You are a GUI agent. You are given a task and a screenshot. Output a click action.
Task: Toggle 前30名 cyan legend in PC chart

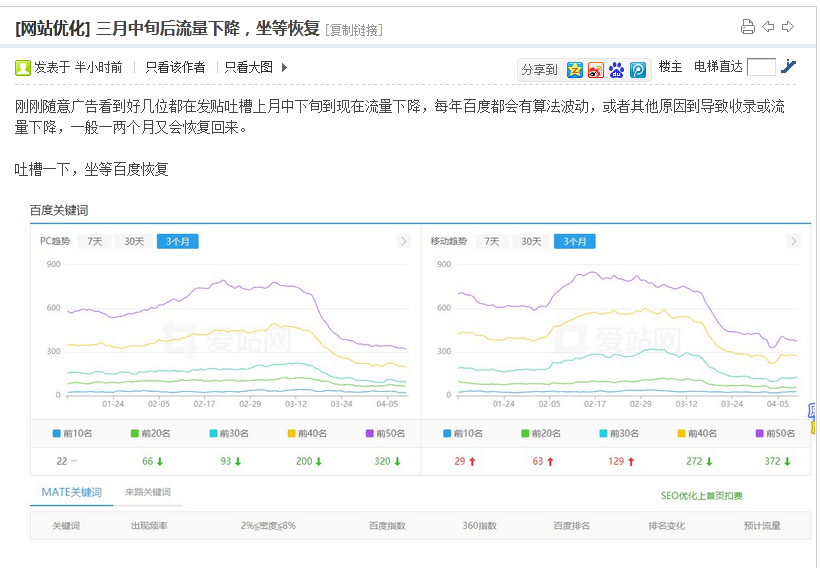pos(229,433)
